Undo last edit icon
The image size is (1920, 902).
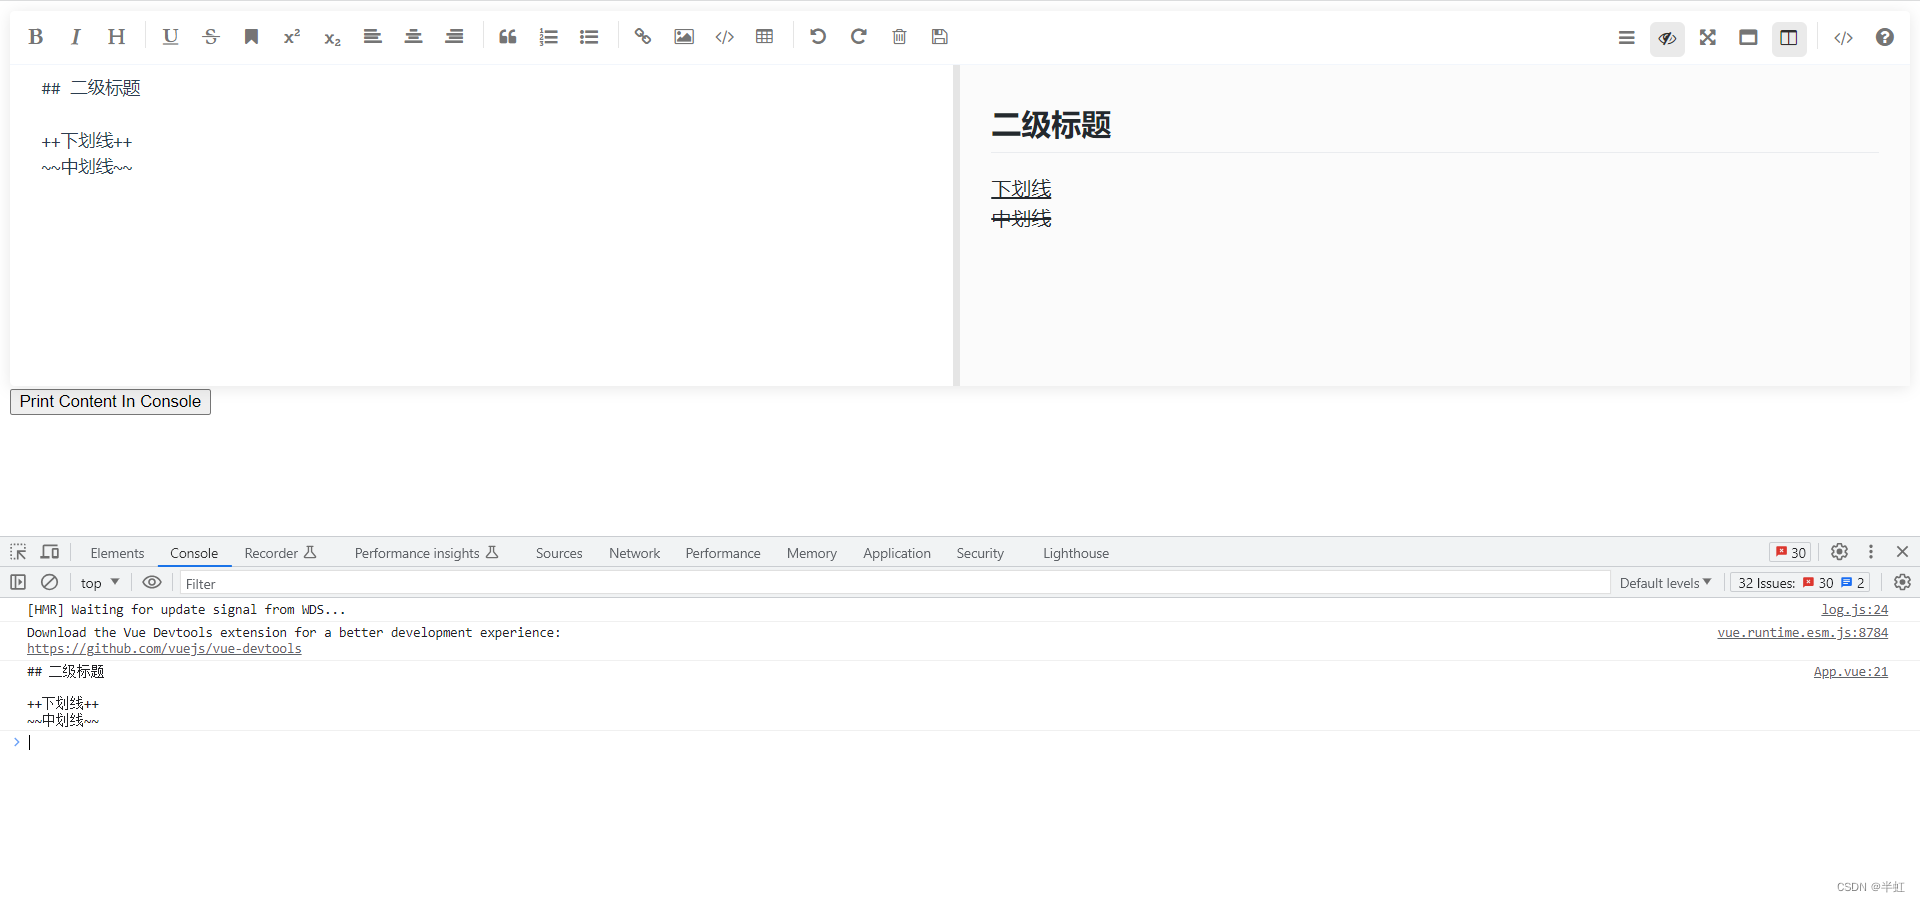point(818,37)
